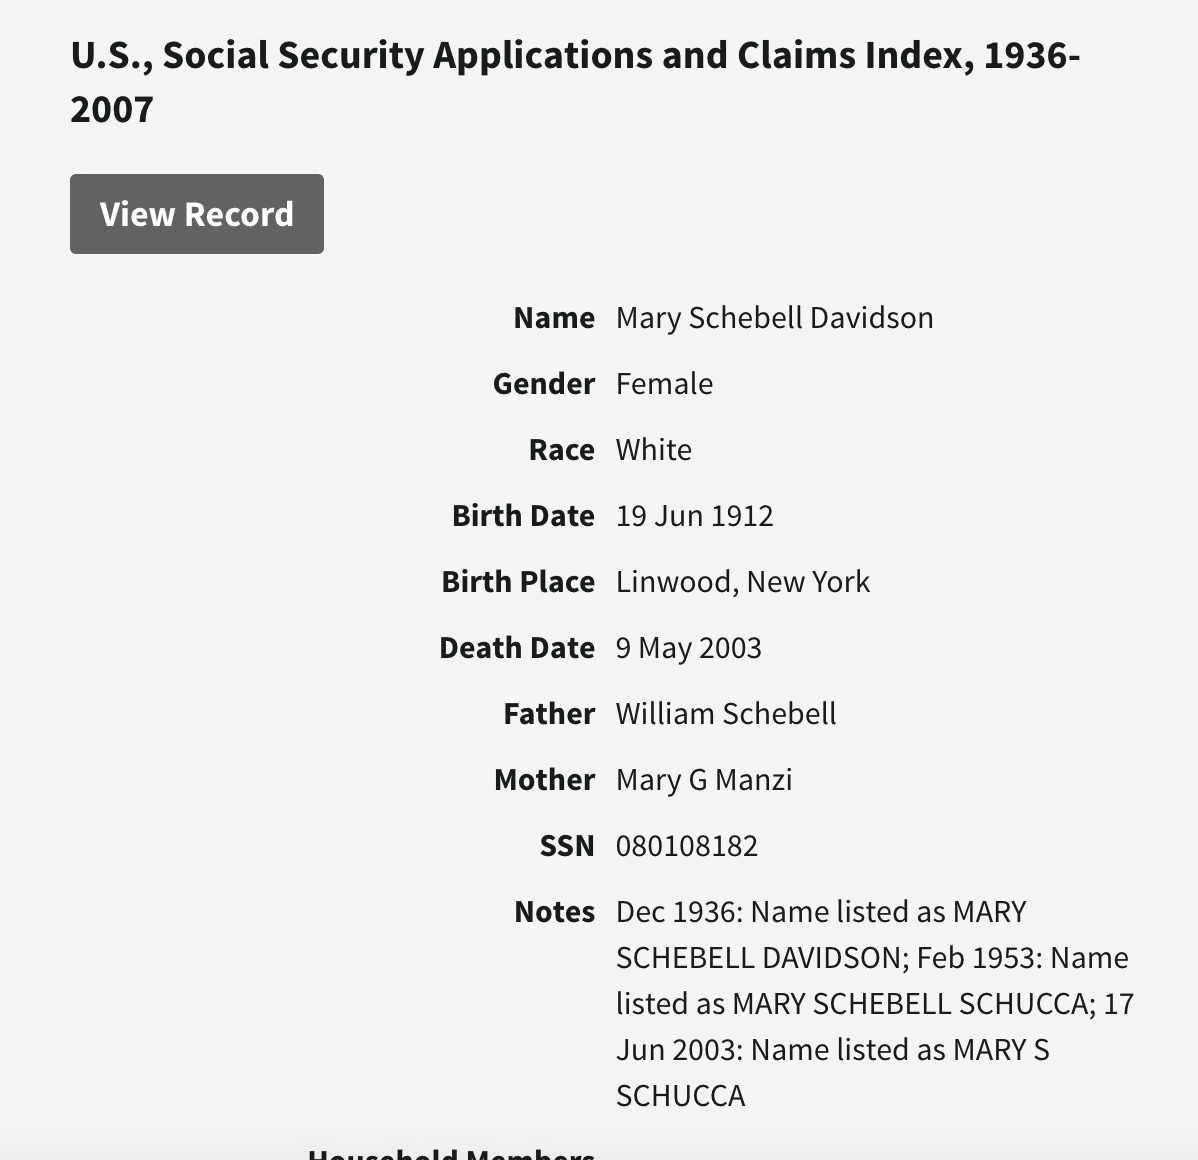Click the Mother field label
This screenshot has width=1198, height=1160.
pyautogui.click(x=544, y=780)
